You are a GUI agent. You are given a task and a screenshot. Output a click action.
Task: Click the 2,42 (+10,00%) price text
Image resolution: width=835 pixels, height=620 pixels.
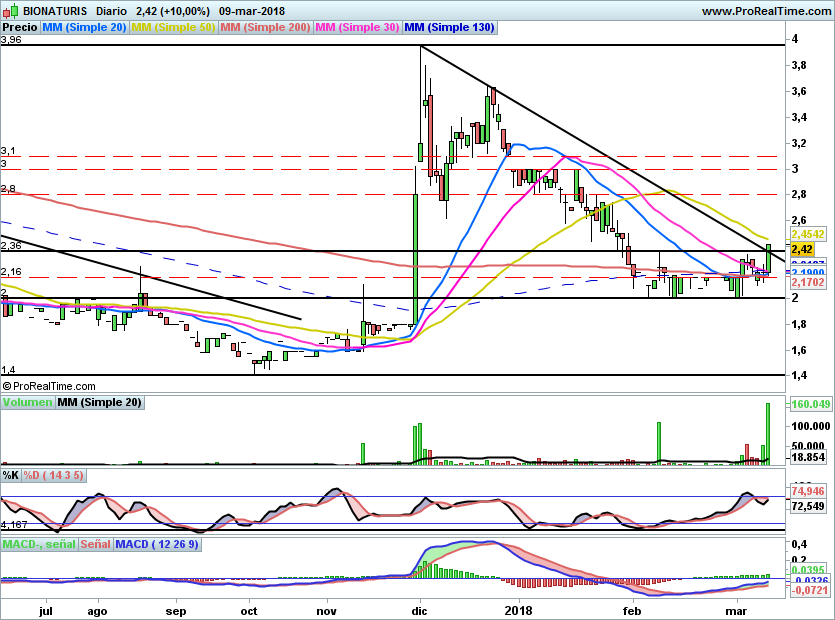pyautogui.click(x=173, y=11)
